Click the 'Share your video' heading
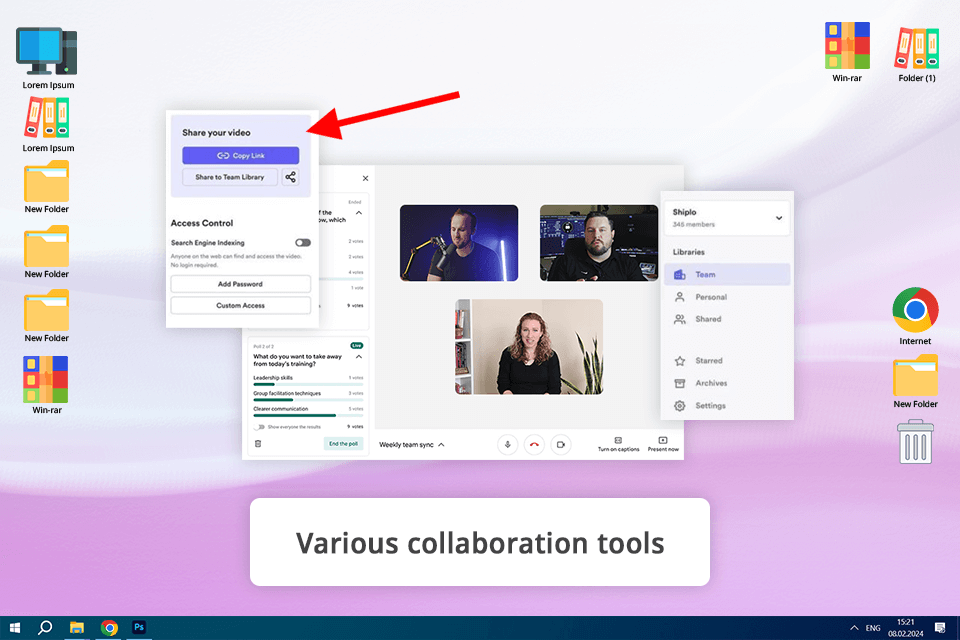The width and height of the screenshot is (960, 640). click(x=216, y=132)
